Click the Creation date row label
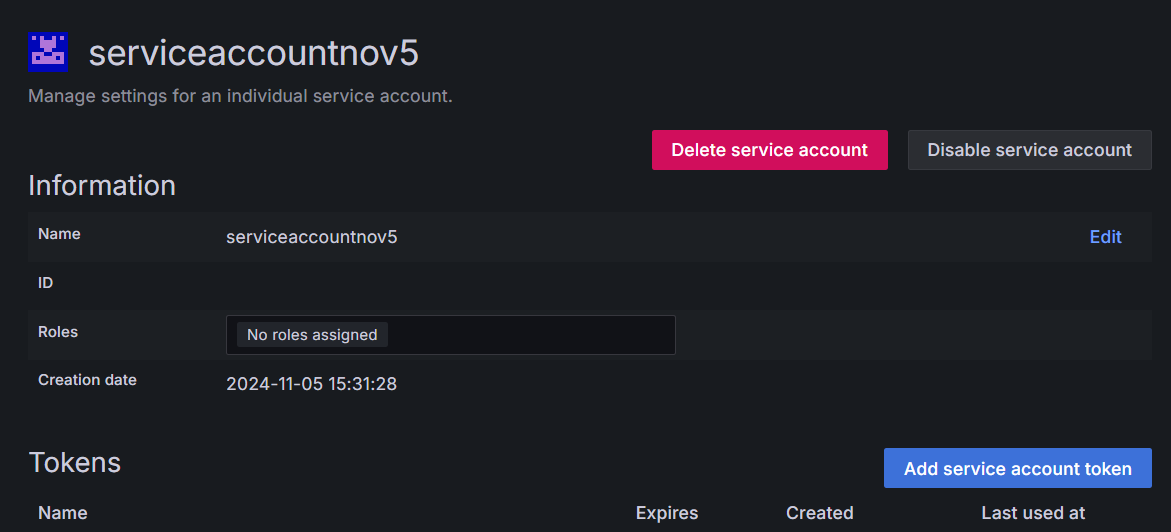This screenshot has width=1171, height=532. (87, 380)
